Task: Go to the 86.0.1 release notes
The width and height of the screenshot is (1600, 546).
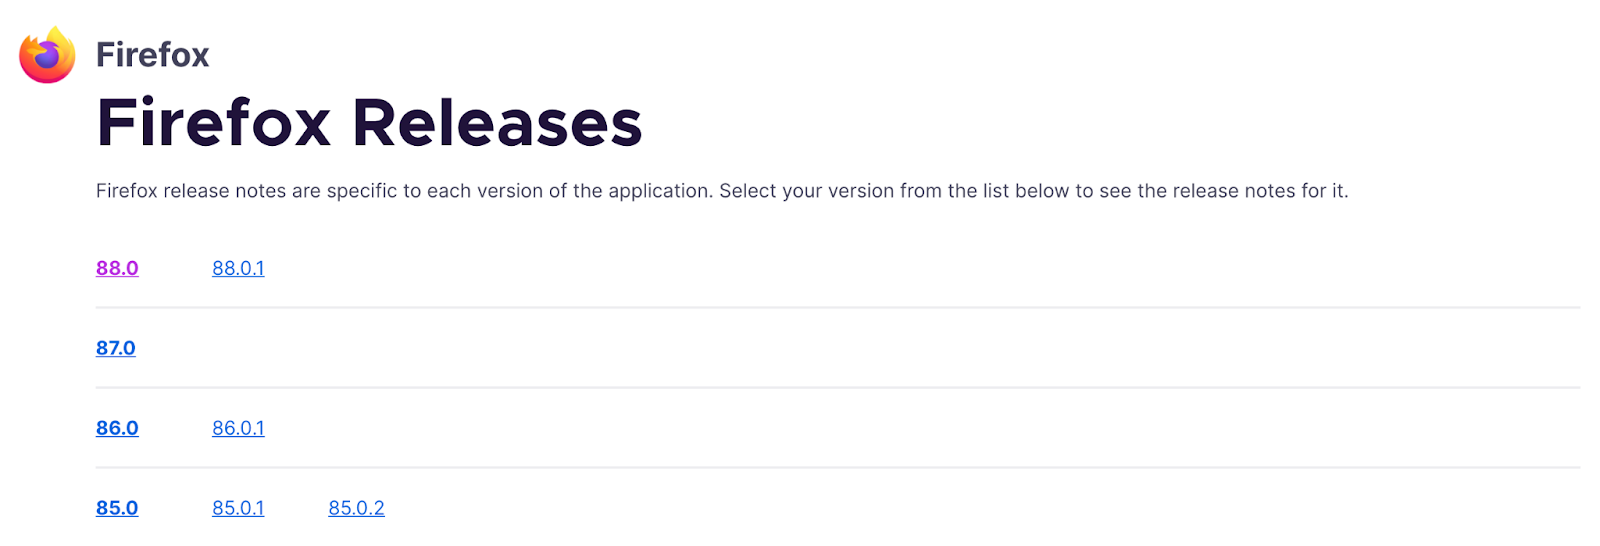Action: click(238, 428)
